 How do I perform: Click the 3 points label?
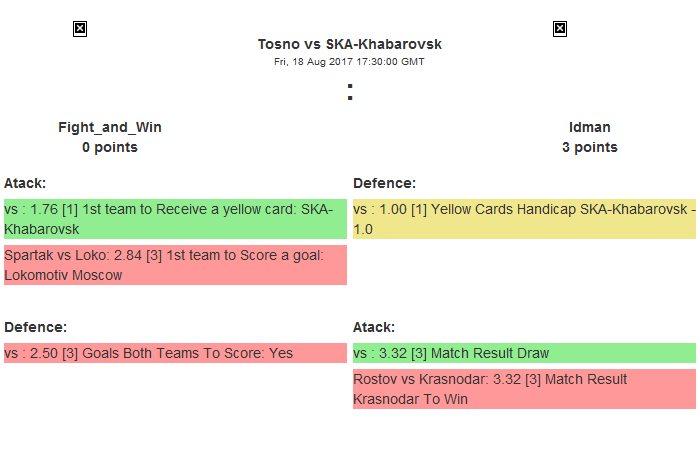(590, 147)
